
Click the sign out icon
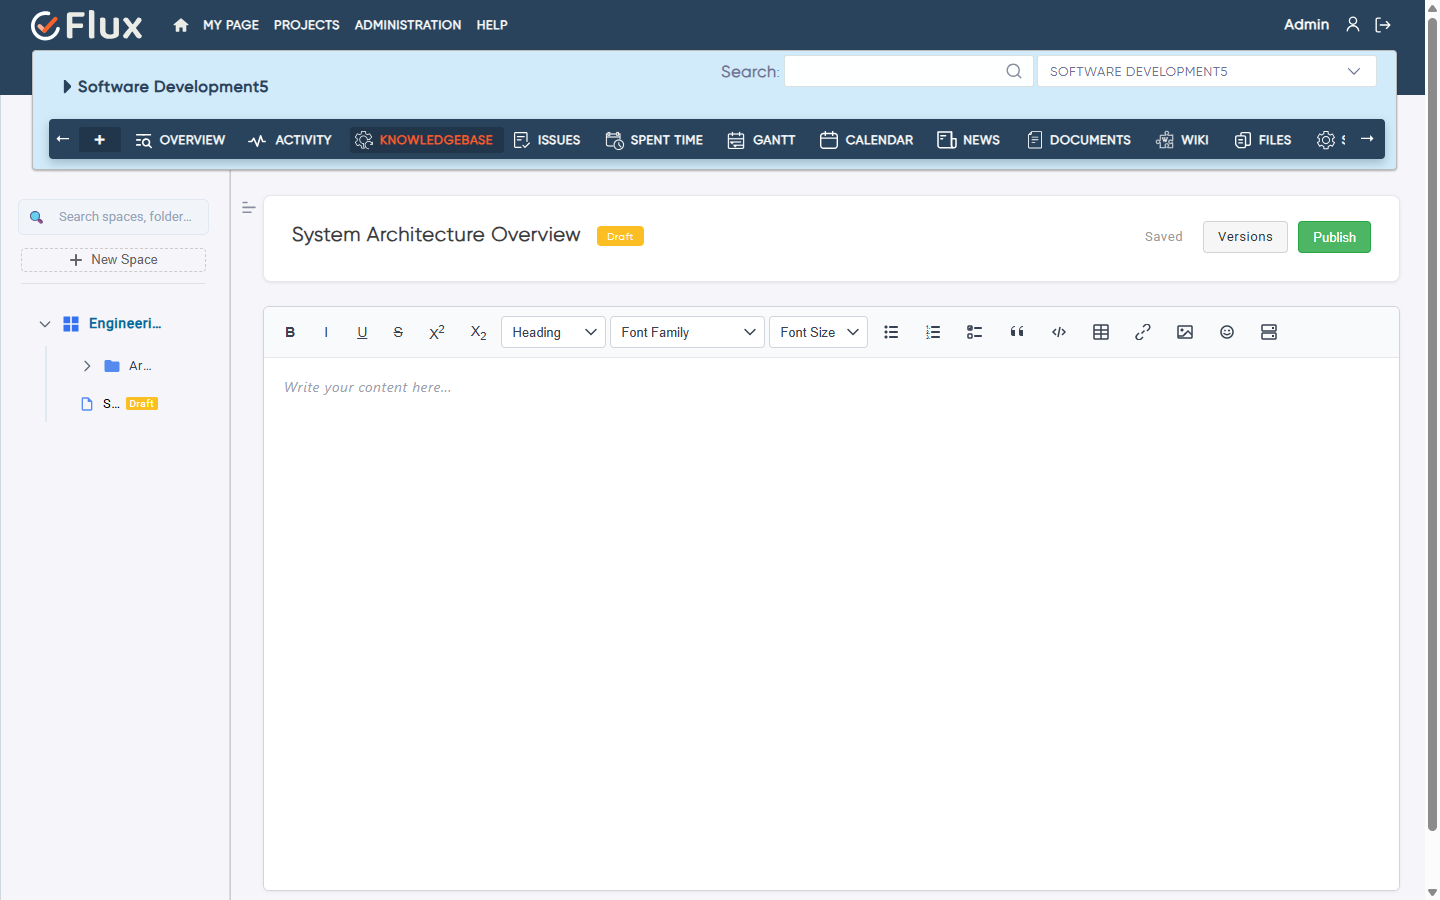click(1383, 24)
